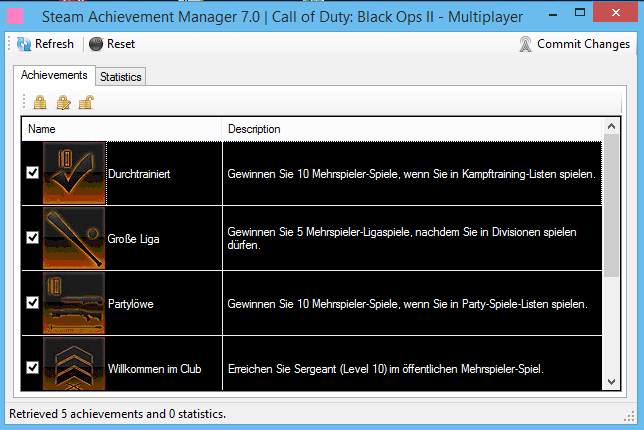The image size is (644, 430).
Task: Click the Partylöwe shotgun achievement icon
Action: tap(74, 303)
